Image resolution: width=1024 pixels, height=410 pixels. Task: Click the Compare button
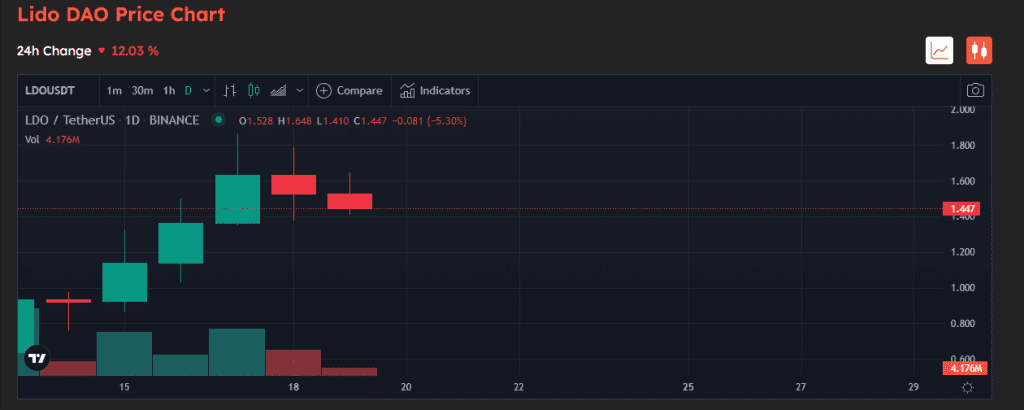349,91
